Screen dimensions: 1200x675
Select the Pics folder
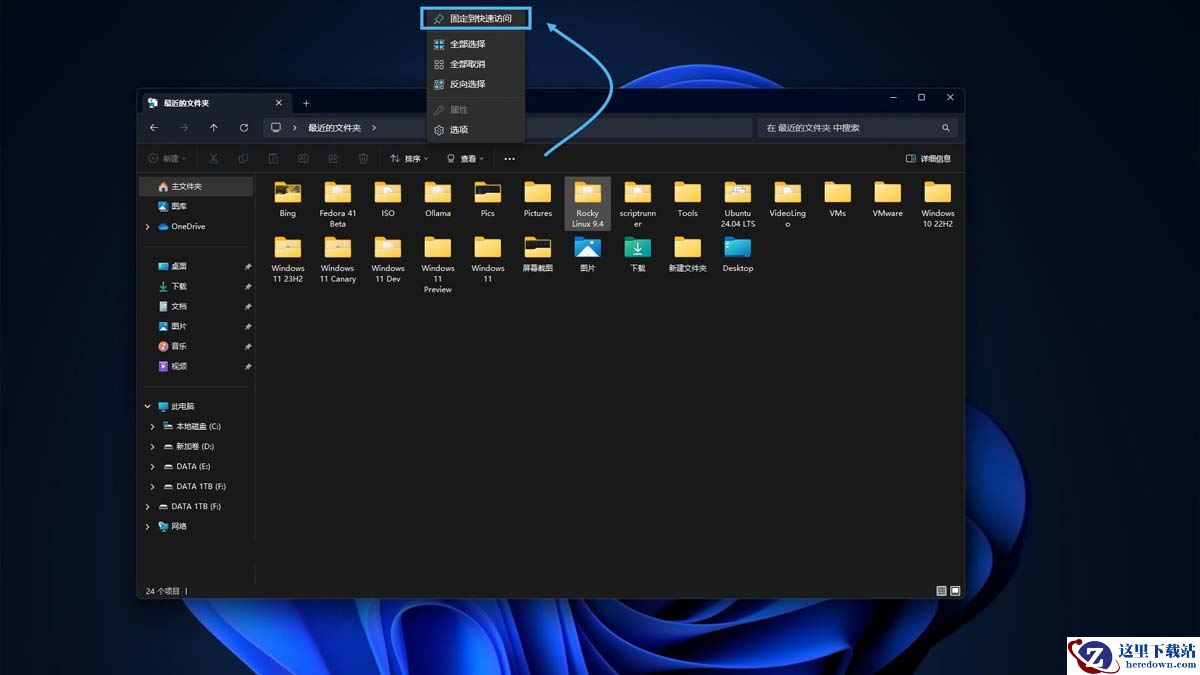488,199
